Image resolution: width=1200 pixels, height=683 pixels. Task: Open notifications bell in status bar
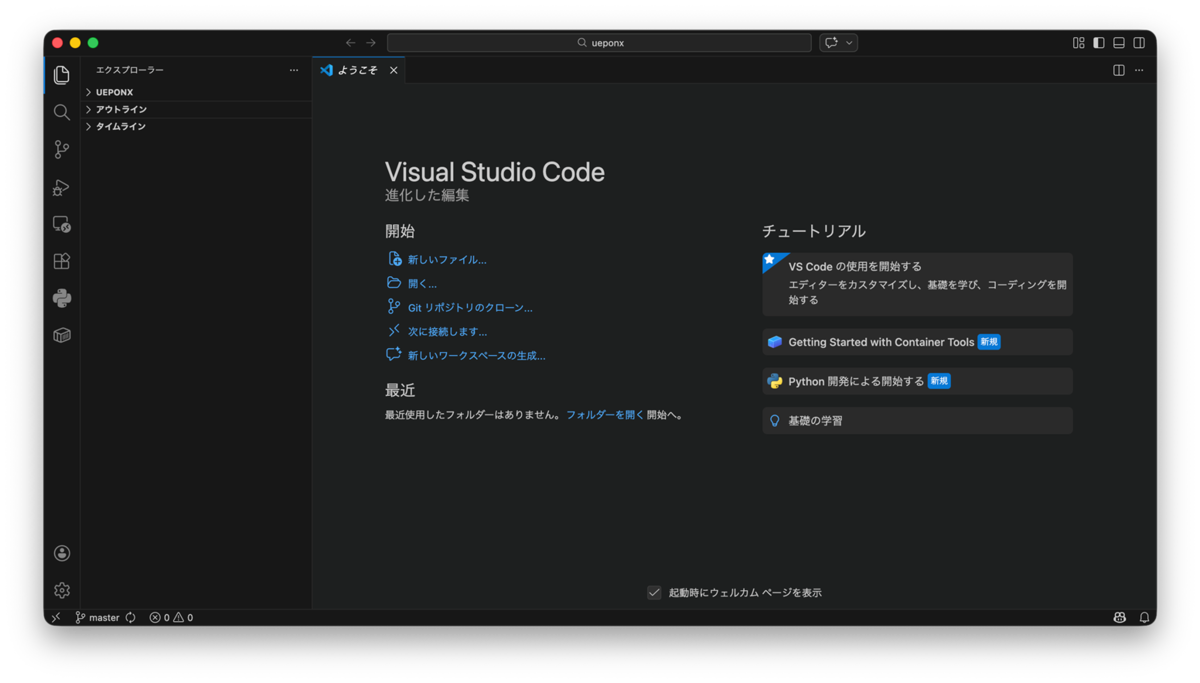pos(1144,618)
